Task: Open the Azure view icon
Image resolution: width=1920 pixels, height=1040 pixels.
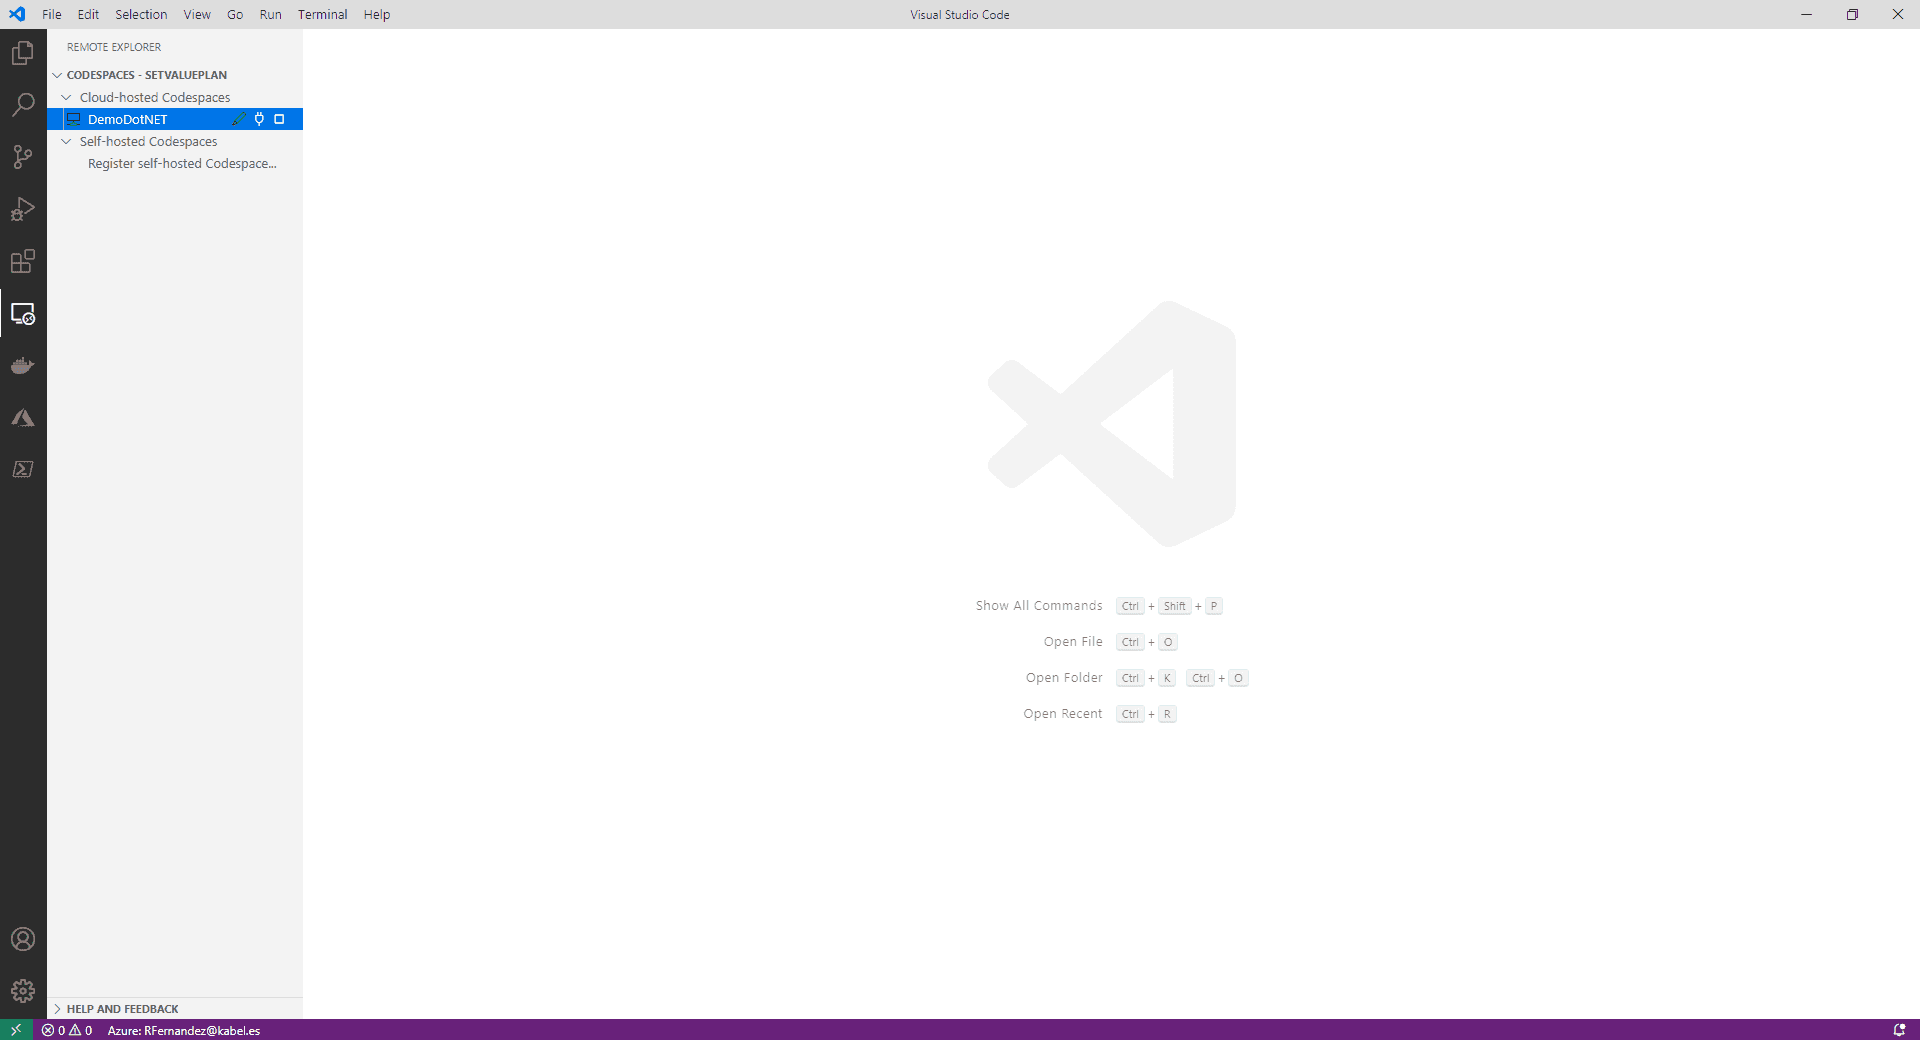Action: click(23, 417)
